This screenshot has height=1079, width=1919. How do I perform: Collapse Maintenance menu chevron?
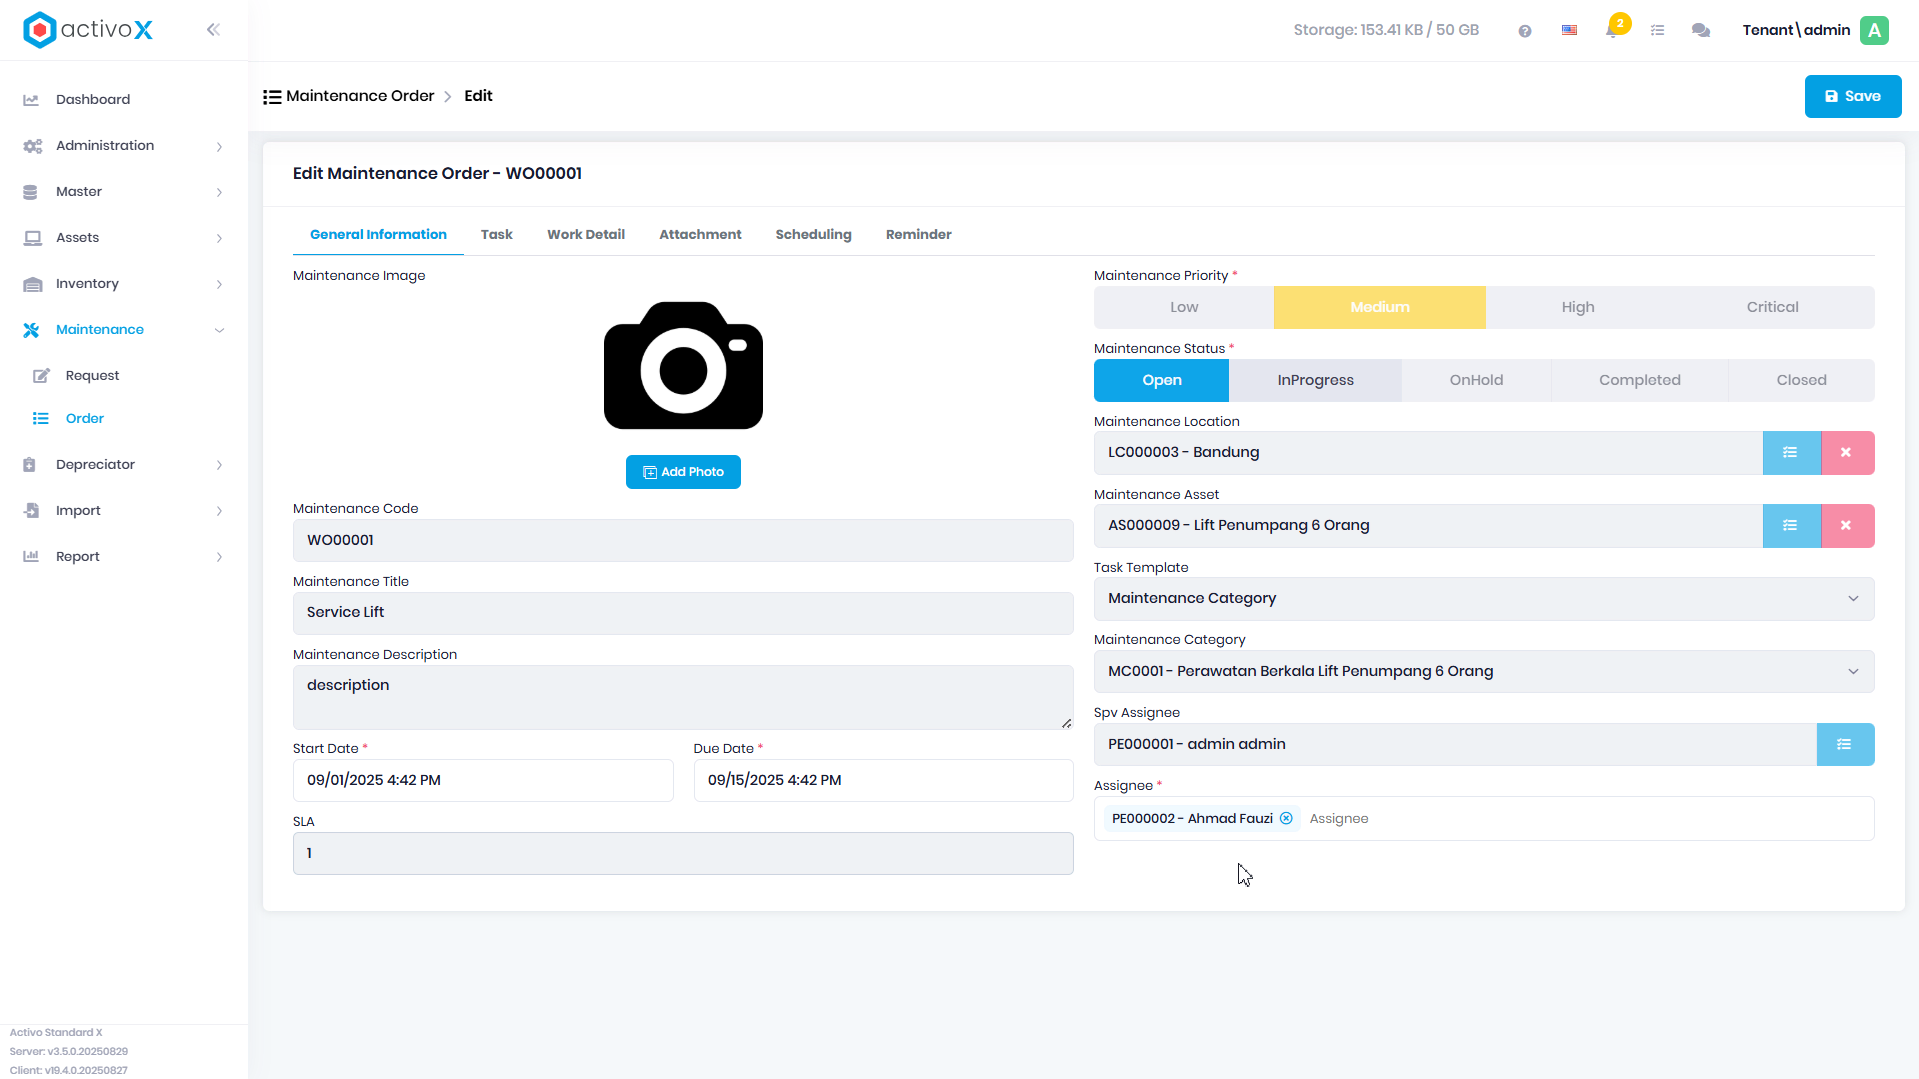pos(219,331)
